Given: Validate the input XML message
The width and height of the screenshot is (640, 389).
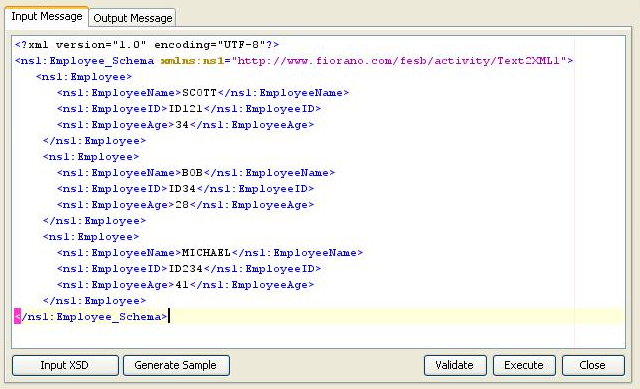Looking at the screenshot, I should point(455,365).
